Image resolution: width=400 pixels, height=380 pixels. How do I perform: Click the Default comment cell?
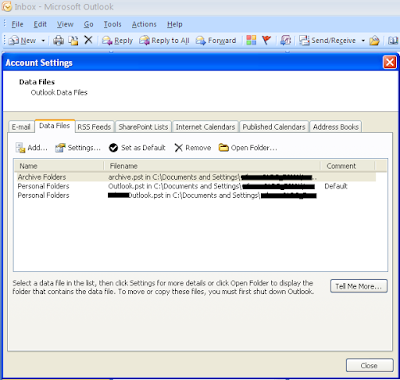(336, 186)
